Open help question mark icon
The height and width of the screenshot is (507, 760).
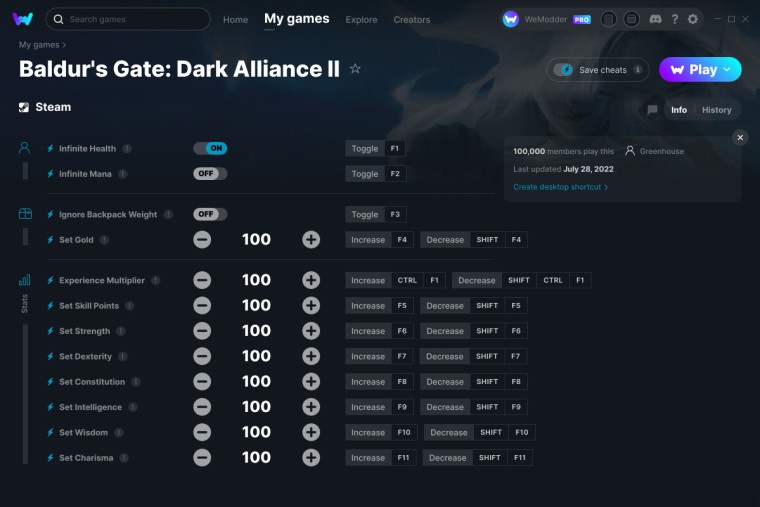click(x=675, y=19)
